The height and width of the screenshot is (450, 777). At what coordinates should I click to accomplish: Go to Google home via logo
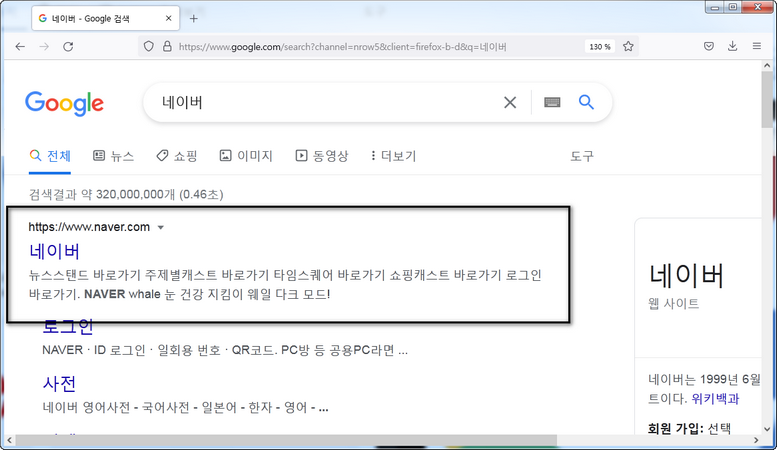tap(64, 104)
